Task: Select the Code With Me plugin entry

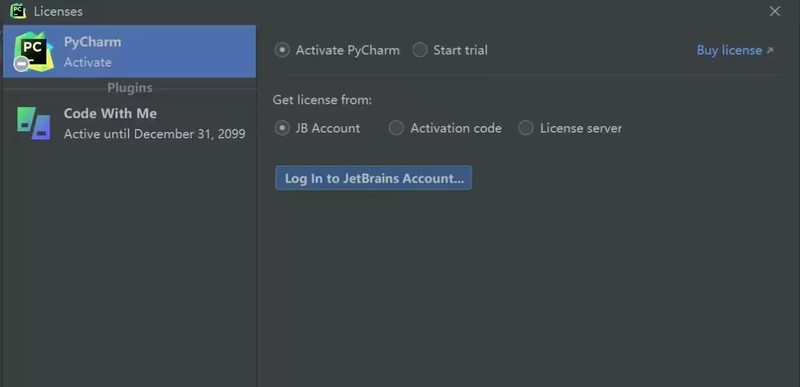Action: click(x=130, y=123)
